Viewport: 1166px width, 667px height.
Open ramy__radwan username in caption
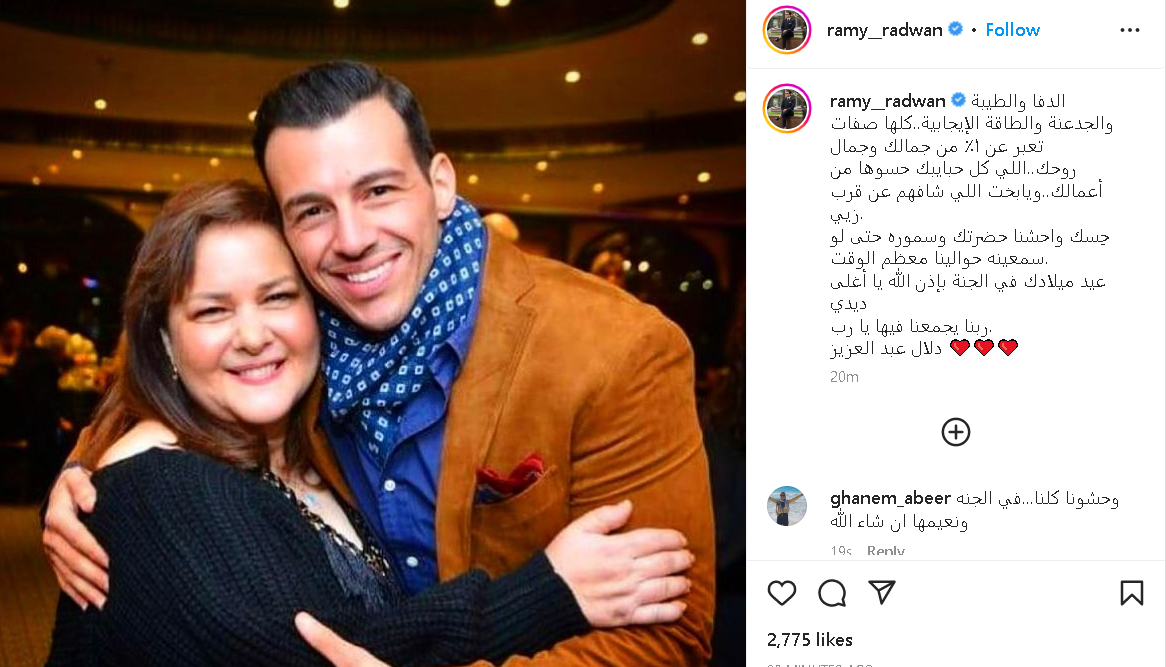coord(887,100)
